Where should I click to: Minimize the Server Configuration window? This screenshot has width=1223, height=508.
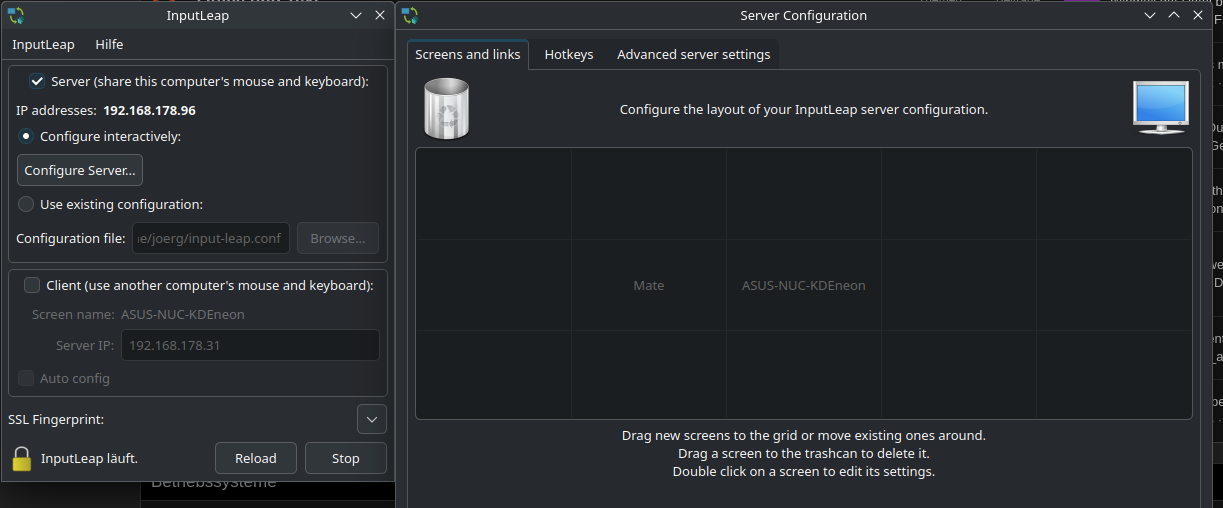(x=1152, y=15)
